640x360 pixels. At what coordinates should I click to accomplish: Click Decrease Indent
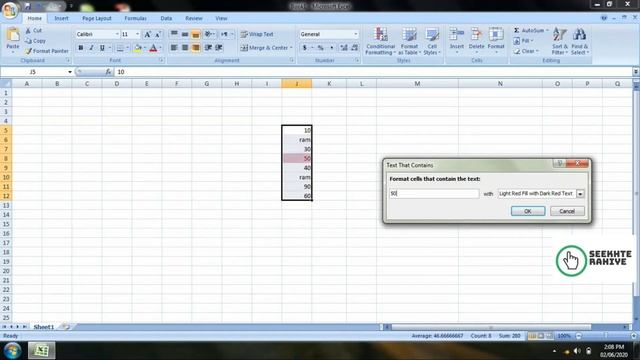tap(208, 48)
